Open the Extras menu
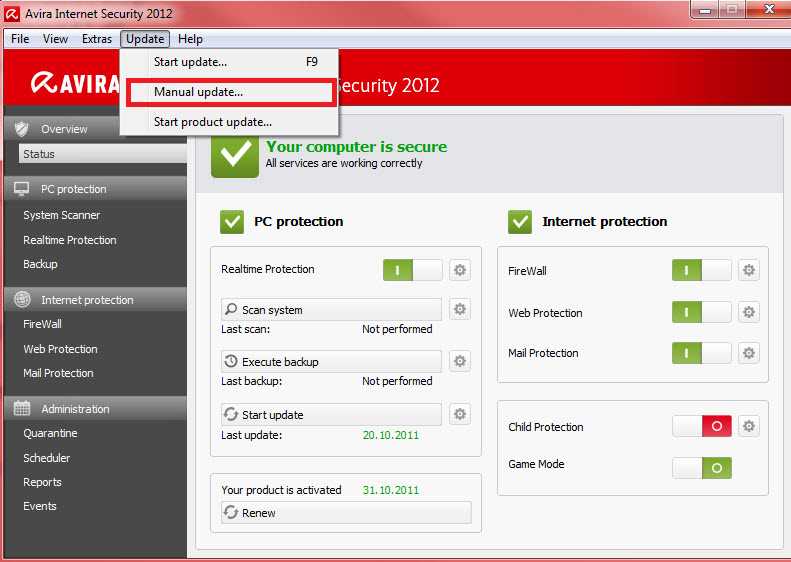Screen dimensions: 791x562 click(x=97, y=39)
